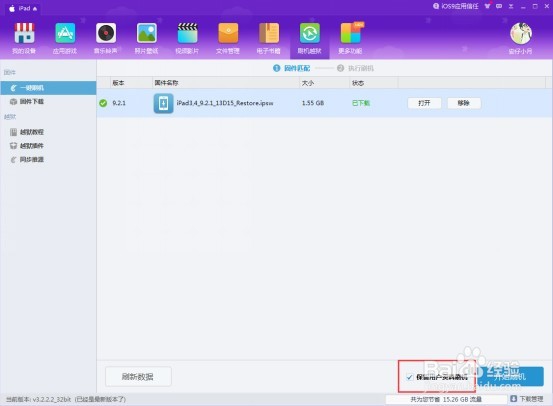This screenshot has height=406, width=553.
Task: Click the 1.55 GB size cell
Action: point(313,103)
